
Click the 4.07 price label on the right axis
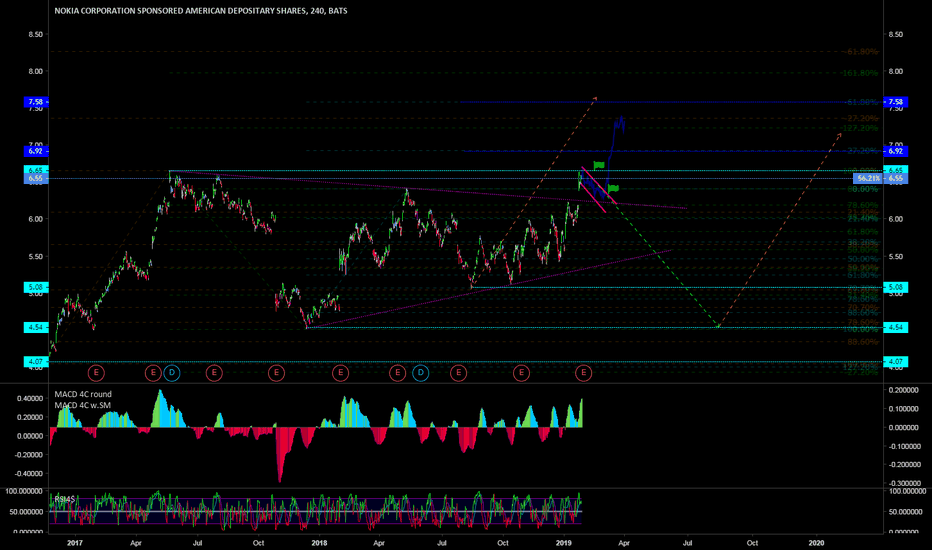[x=896, y=362]
